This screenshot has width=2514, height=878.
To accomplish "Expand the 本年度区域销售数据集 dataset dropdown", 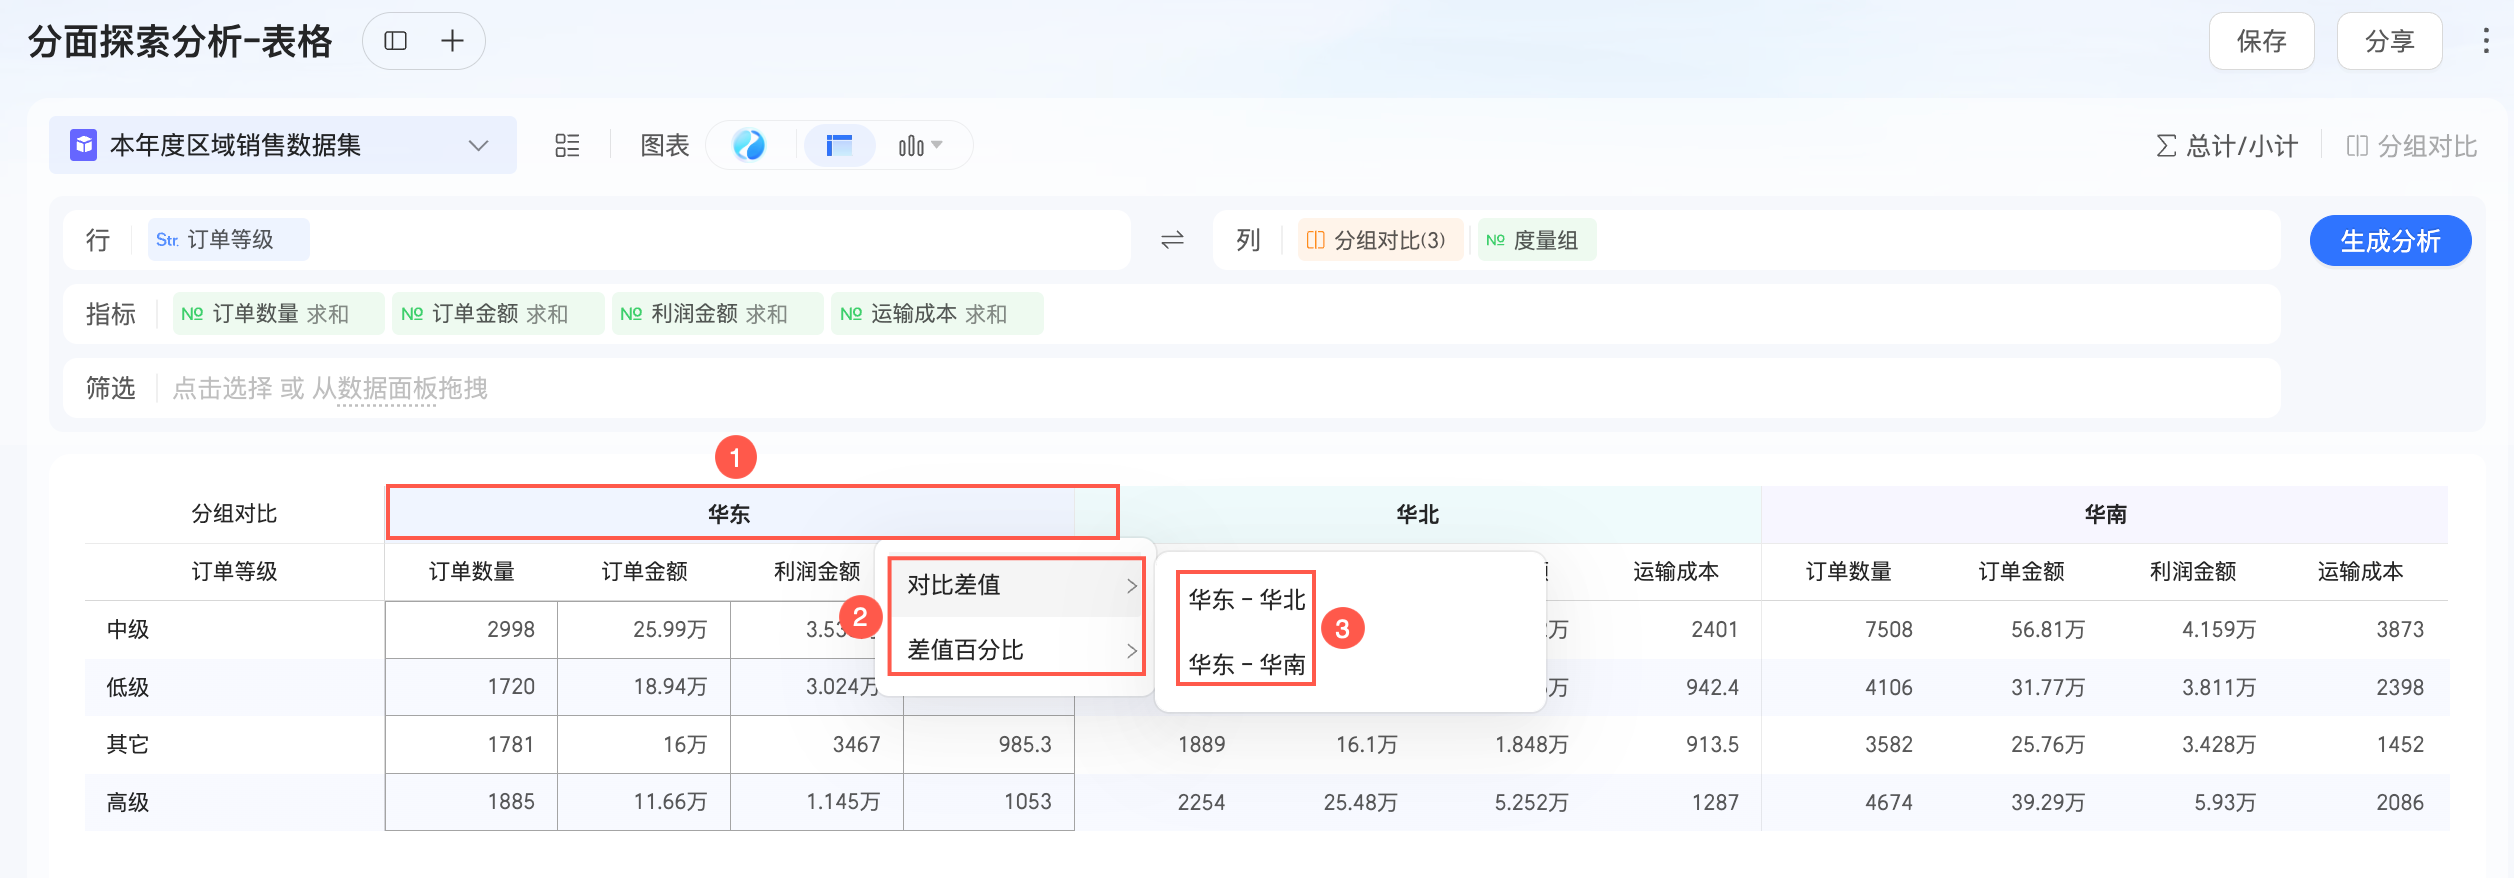I will [478, 146].
